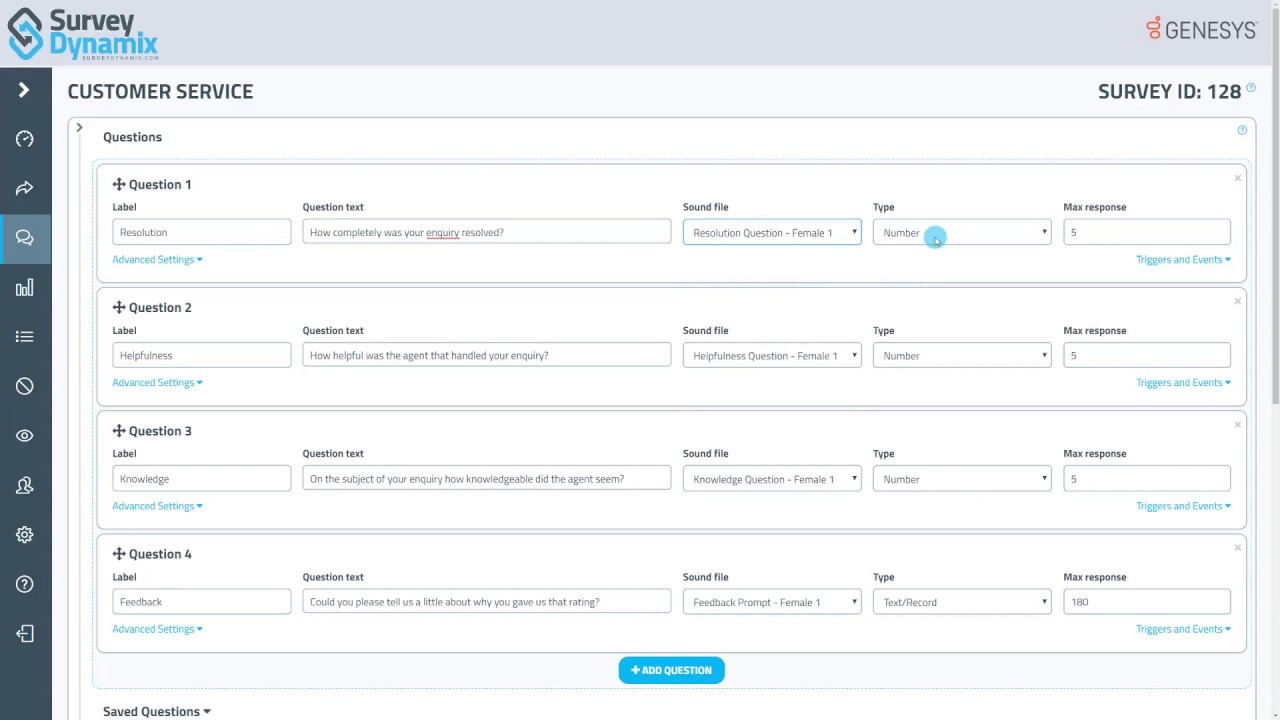Click the Question 2 move handle icon
Screen dimensions: 1280x720
pyautogui.click(x=119, y=307)
